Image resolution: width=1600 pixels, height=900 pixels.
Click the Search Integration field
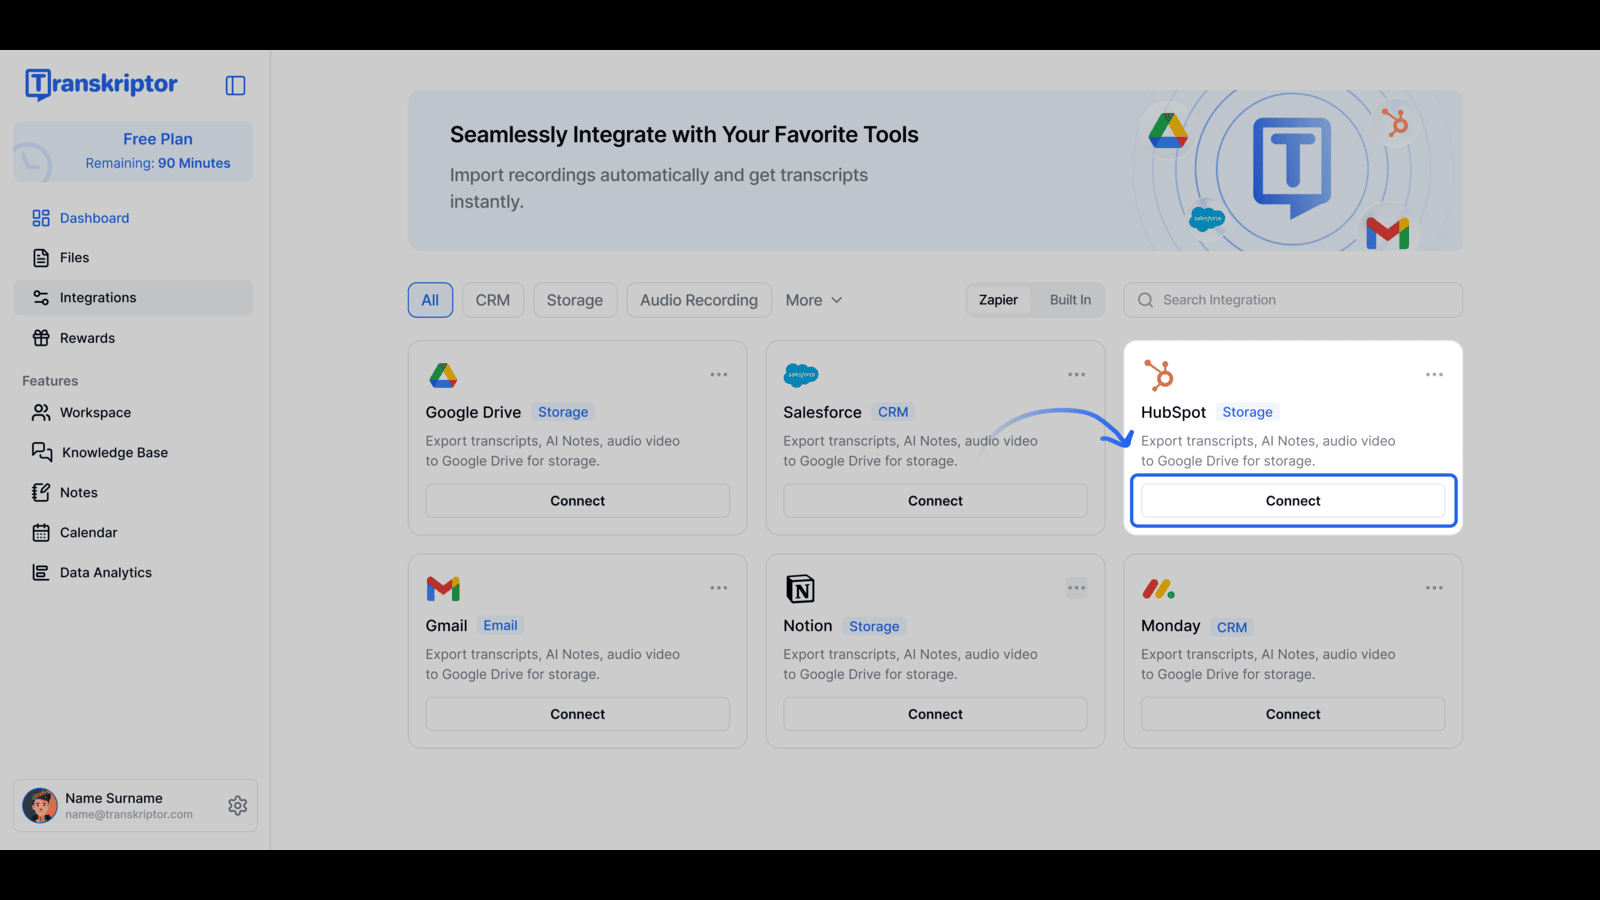[1292, 299]
